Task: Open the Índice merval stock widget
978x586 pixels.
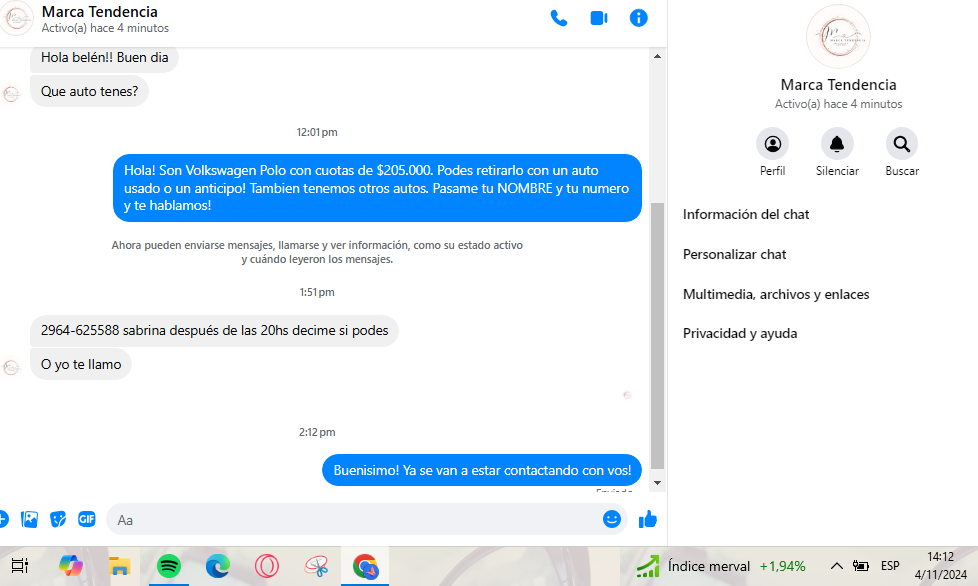Action: 721,566
